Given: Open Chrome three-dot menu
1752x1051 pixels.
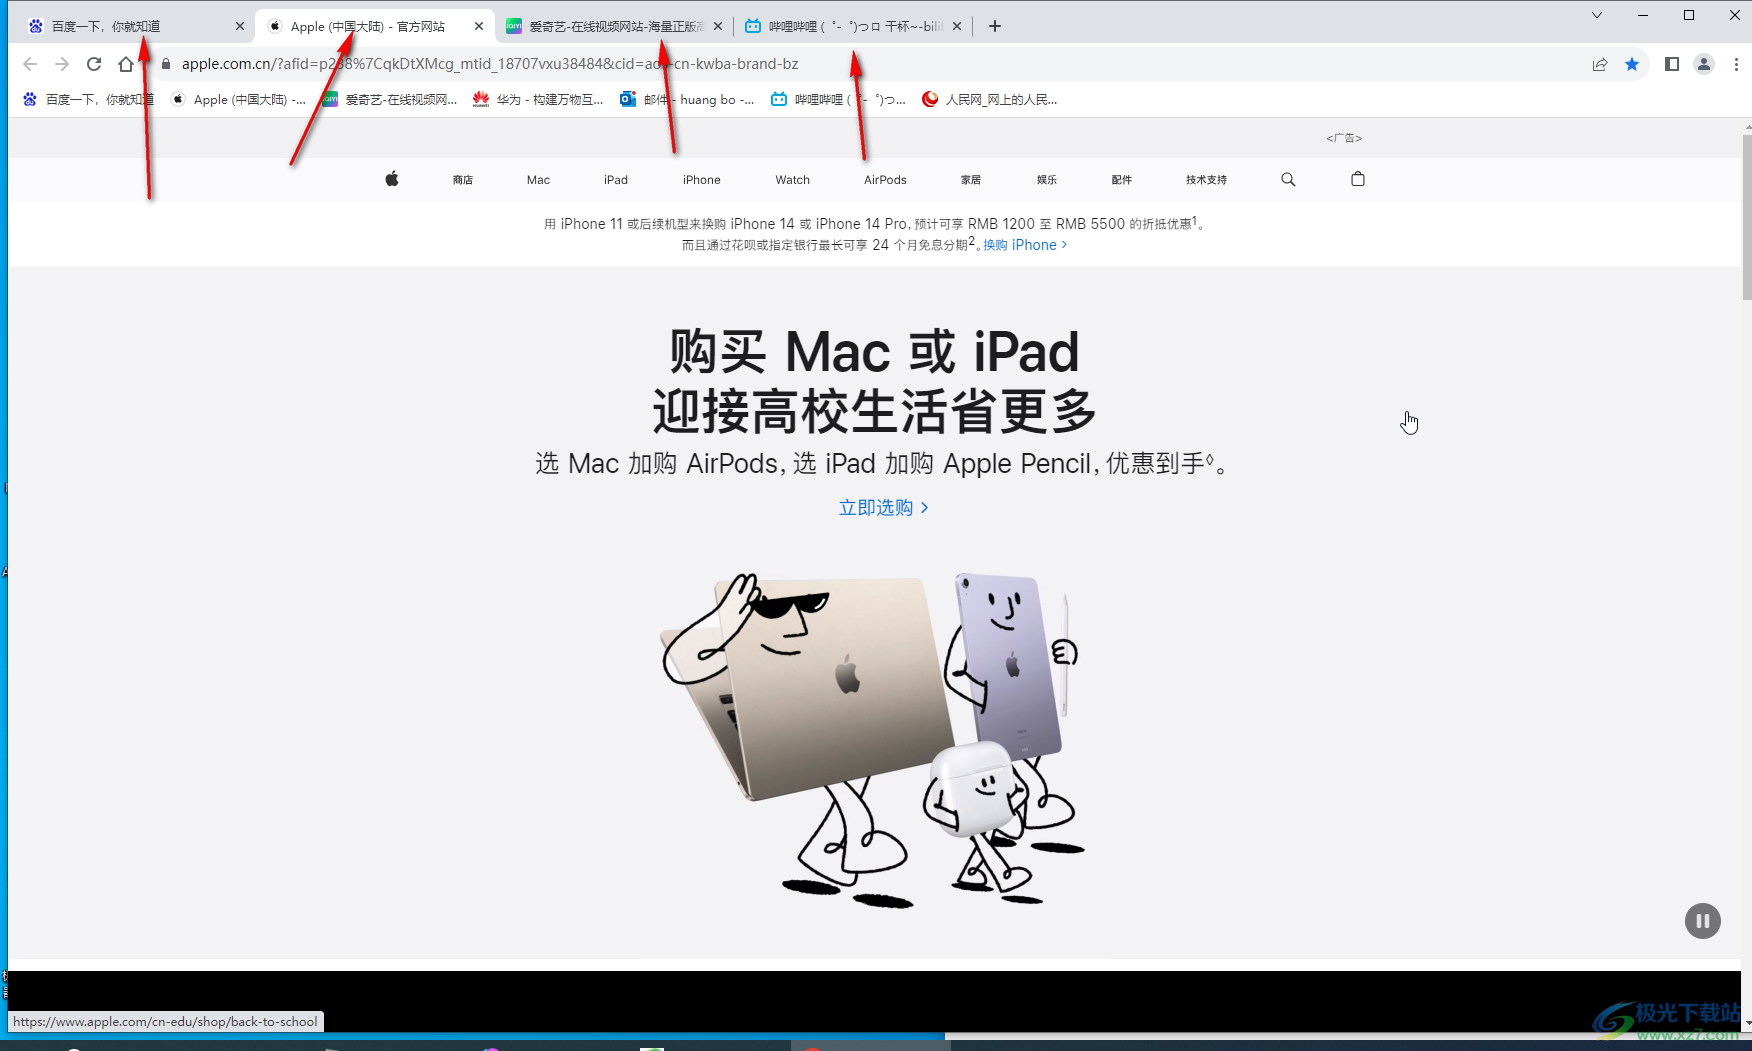Looking at the screenshot, I should coord(1736,64).
